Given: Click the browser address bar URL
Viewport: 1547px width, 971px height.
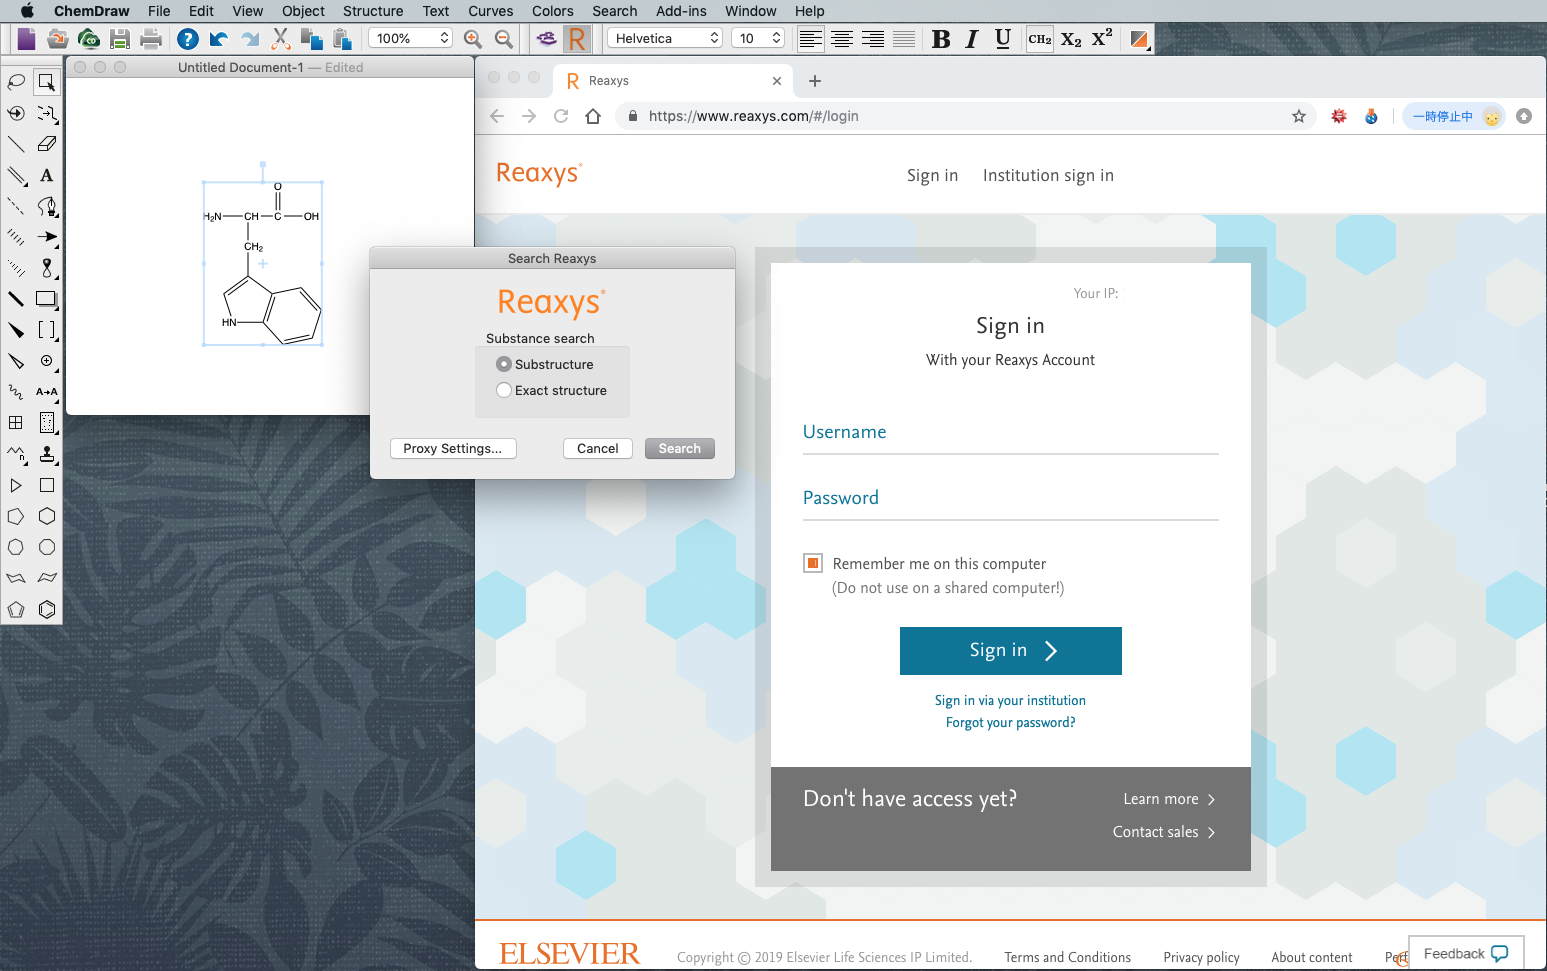Looking at the screenshot, I should pos(753,116).
